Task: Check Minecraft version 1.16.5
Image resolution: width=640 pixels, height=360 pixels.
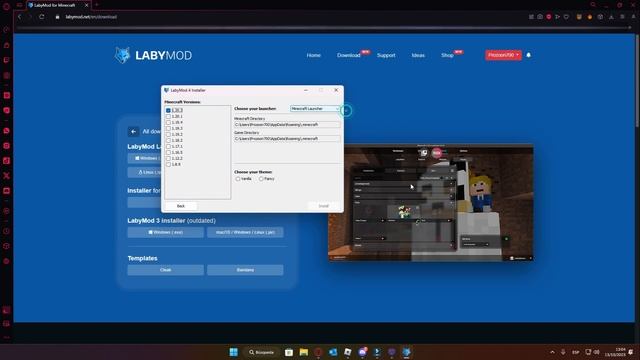Action: pos(168,152)
